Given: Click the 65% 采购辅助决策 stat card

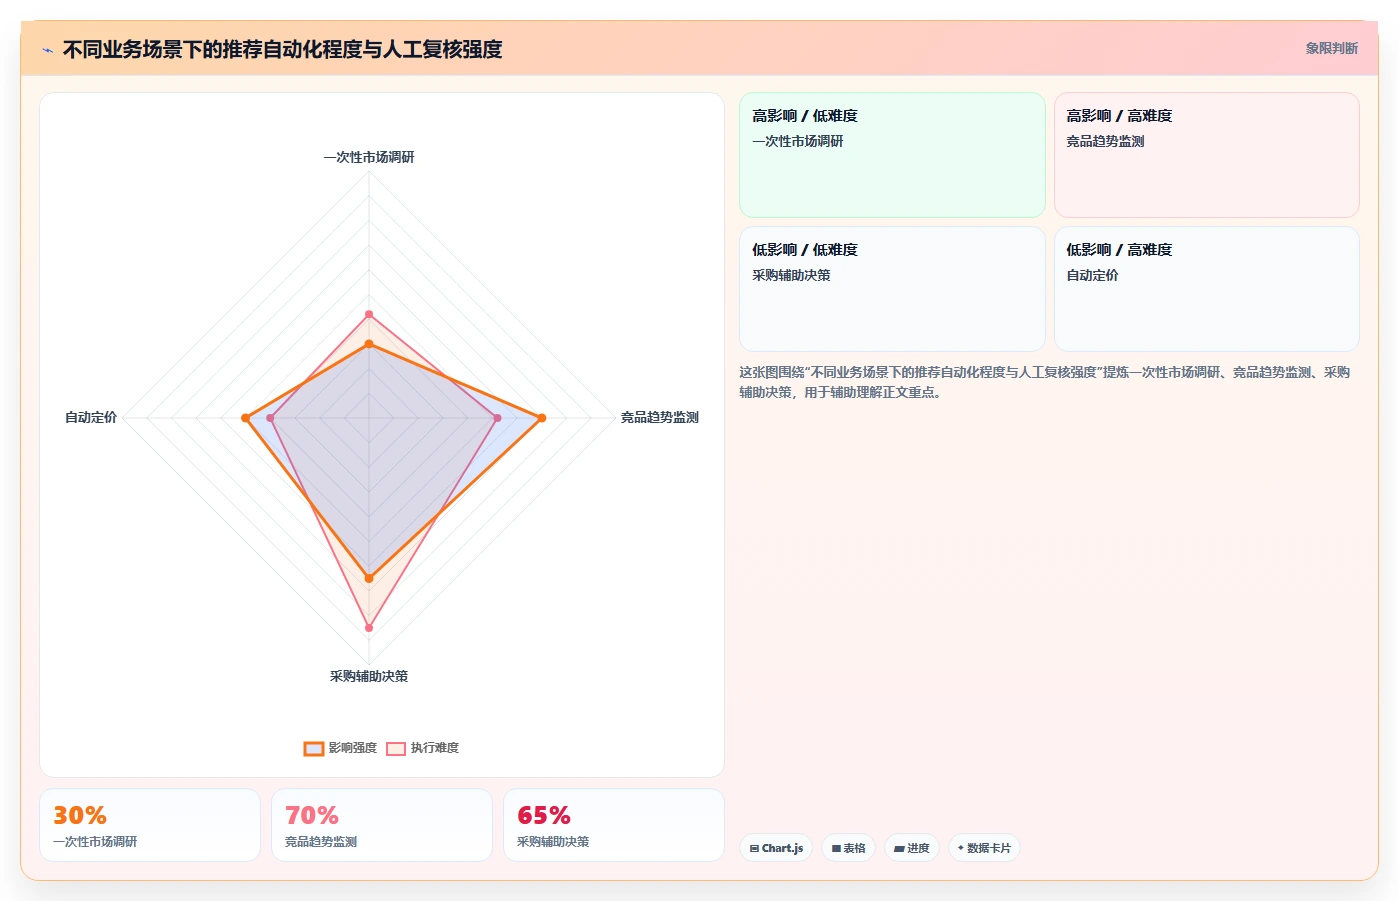Looking at the screenshot, I should (x=614, y=825).
